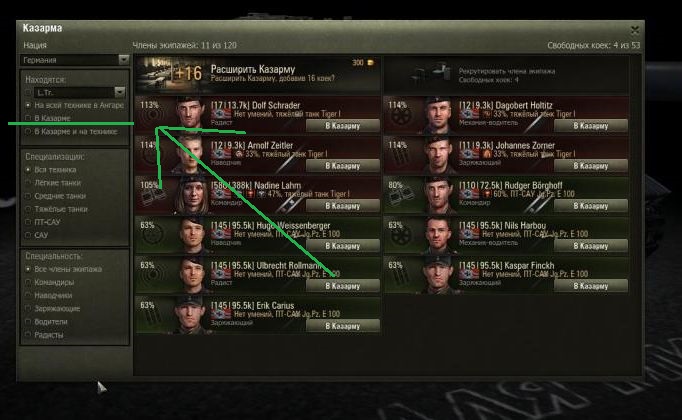
Task: Click the recruit crew member panel
Action: [506, 75]
